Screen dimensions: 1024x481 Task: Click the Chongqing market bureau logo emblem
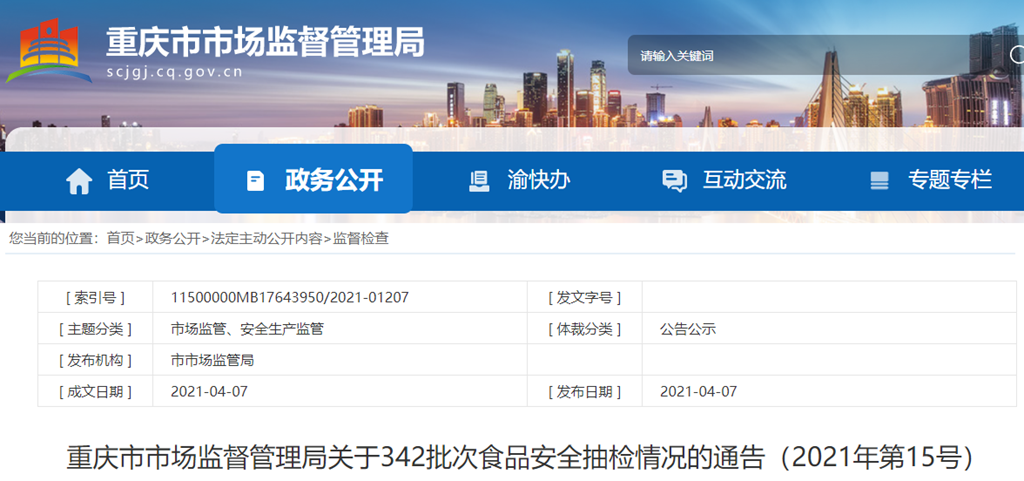pos(49,51)
